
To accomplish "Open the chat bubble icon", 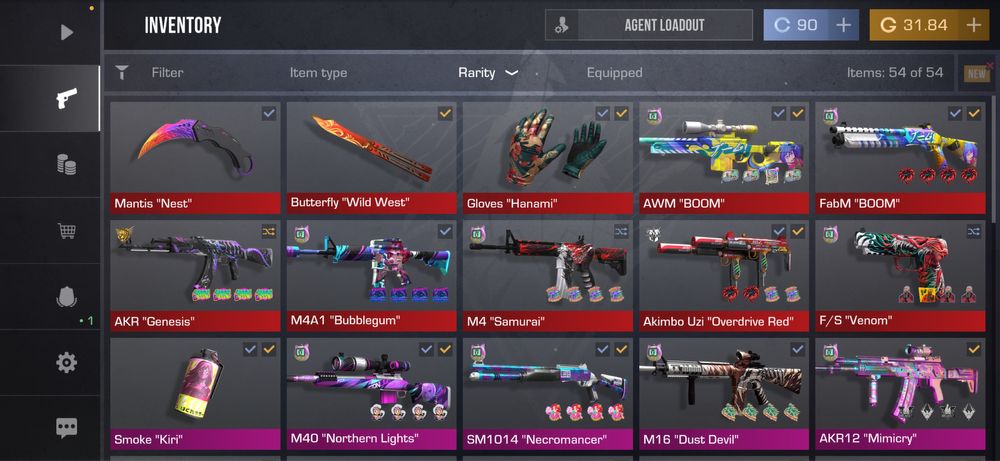I will tap(66, 428).
